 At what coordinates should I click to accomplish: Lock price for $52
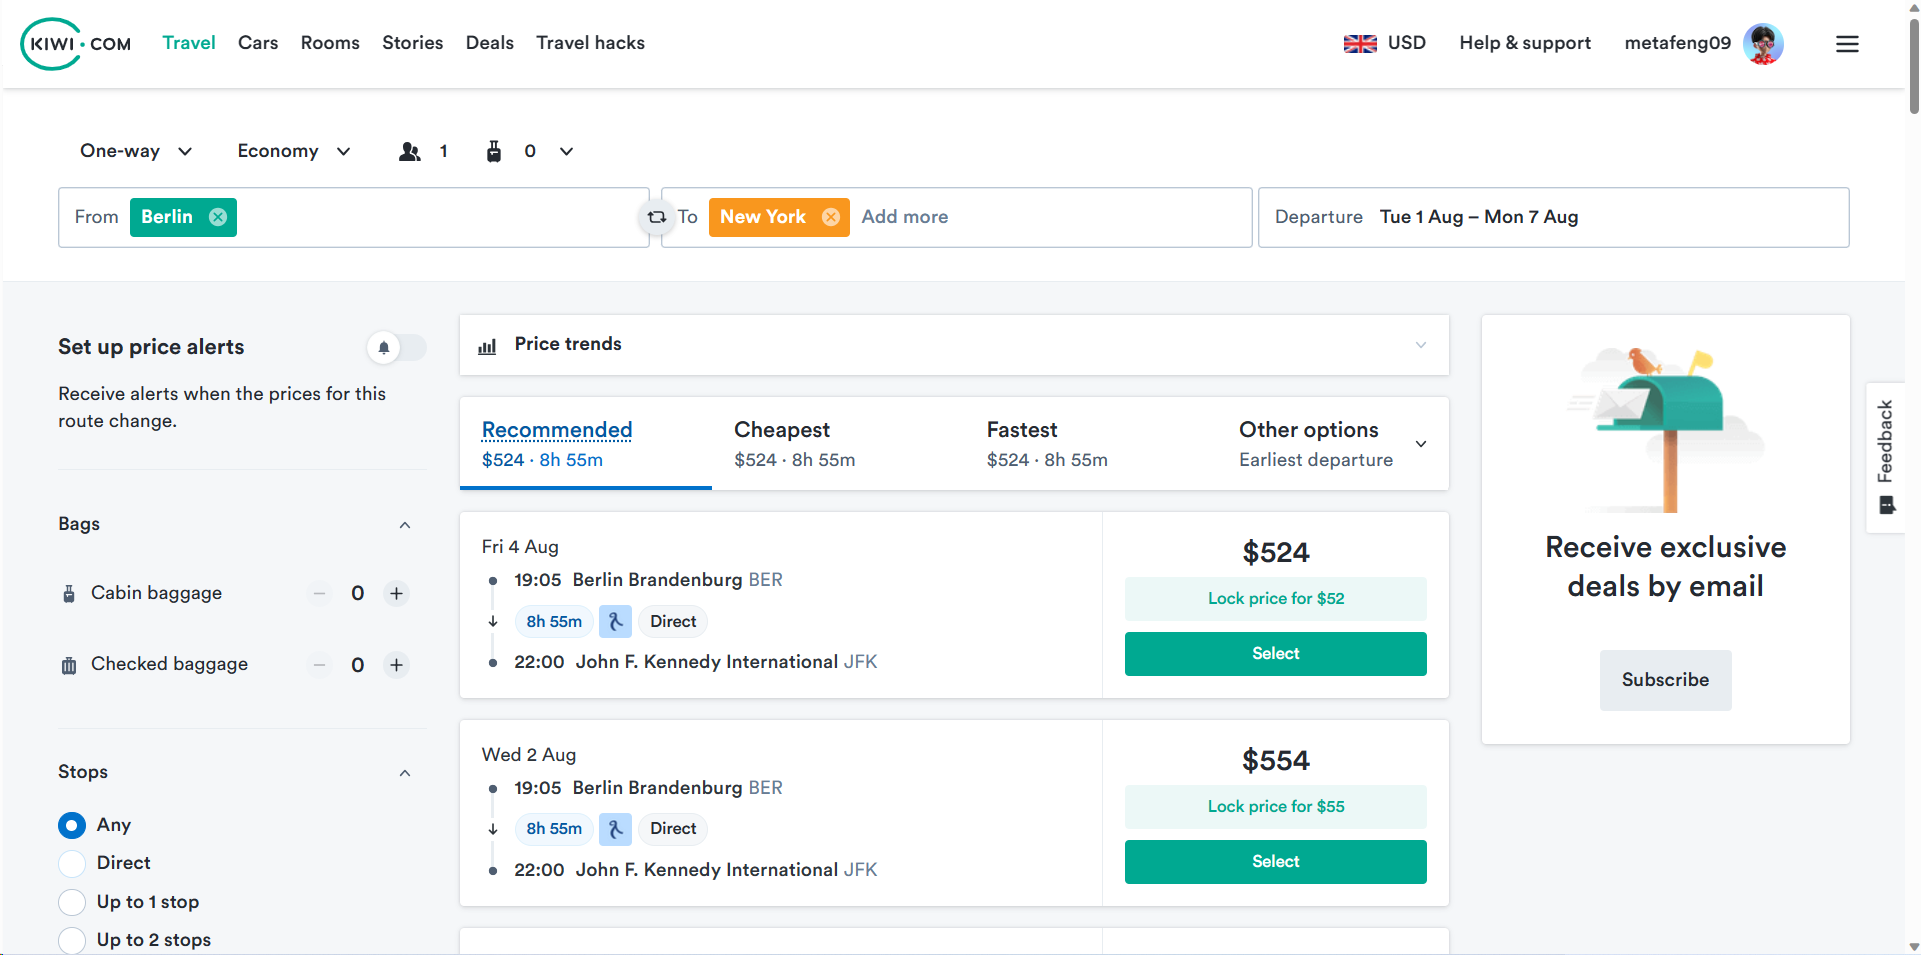click(x=1276, y=599)
